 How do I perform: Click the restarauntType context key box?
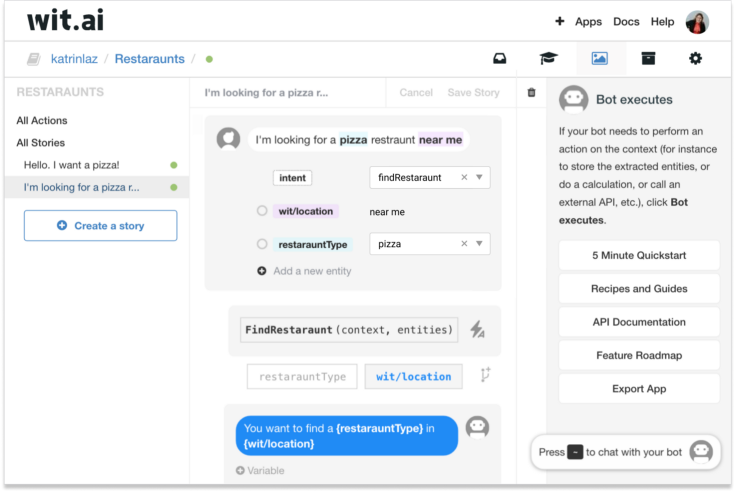click(302, 377)
